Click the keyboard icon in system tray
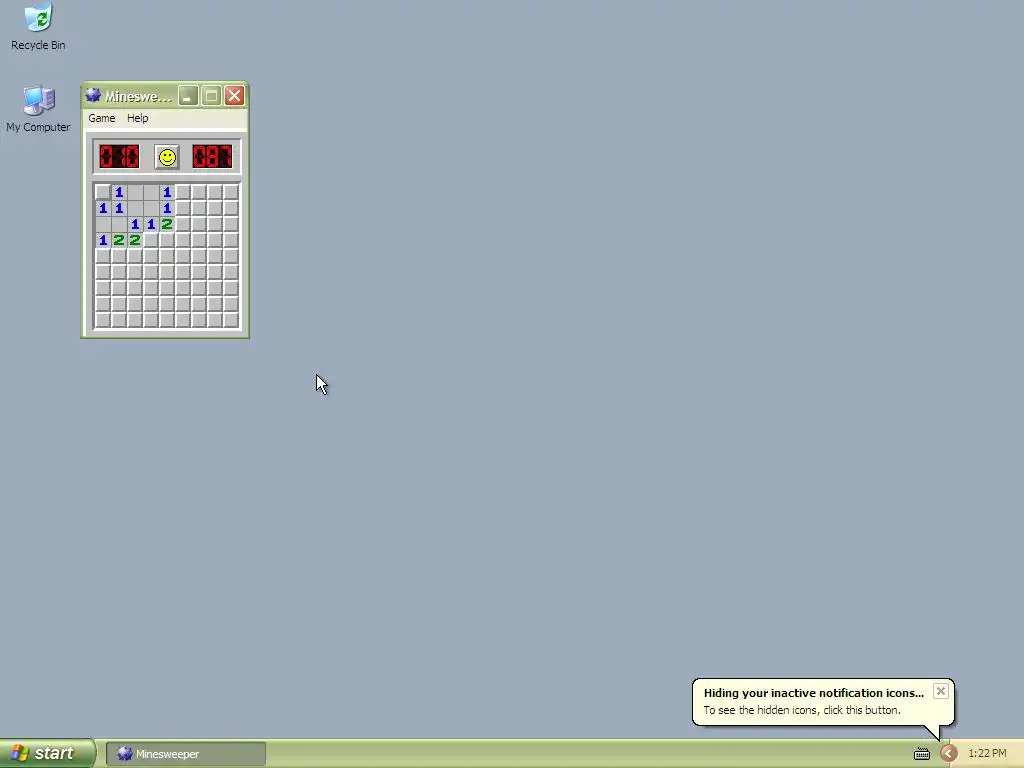 (921, 754)
